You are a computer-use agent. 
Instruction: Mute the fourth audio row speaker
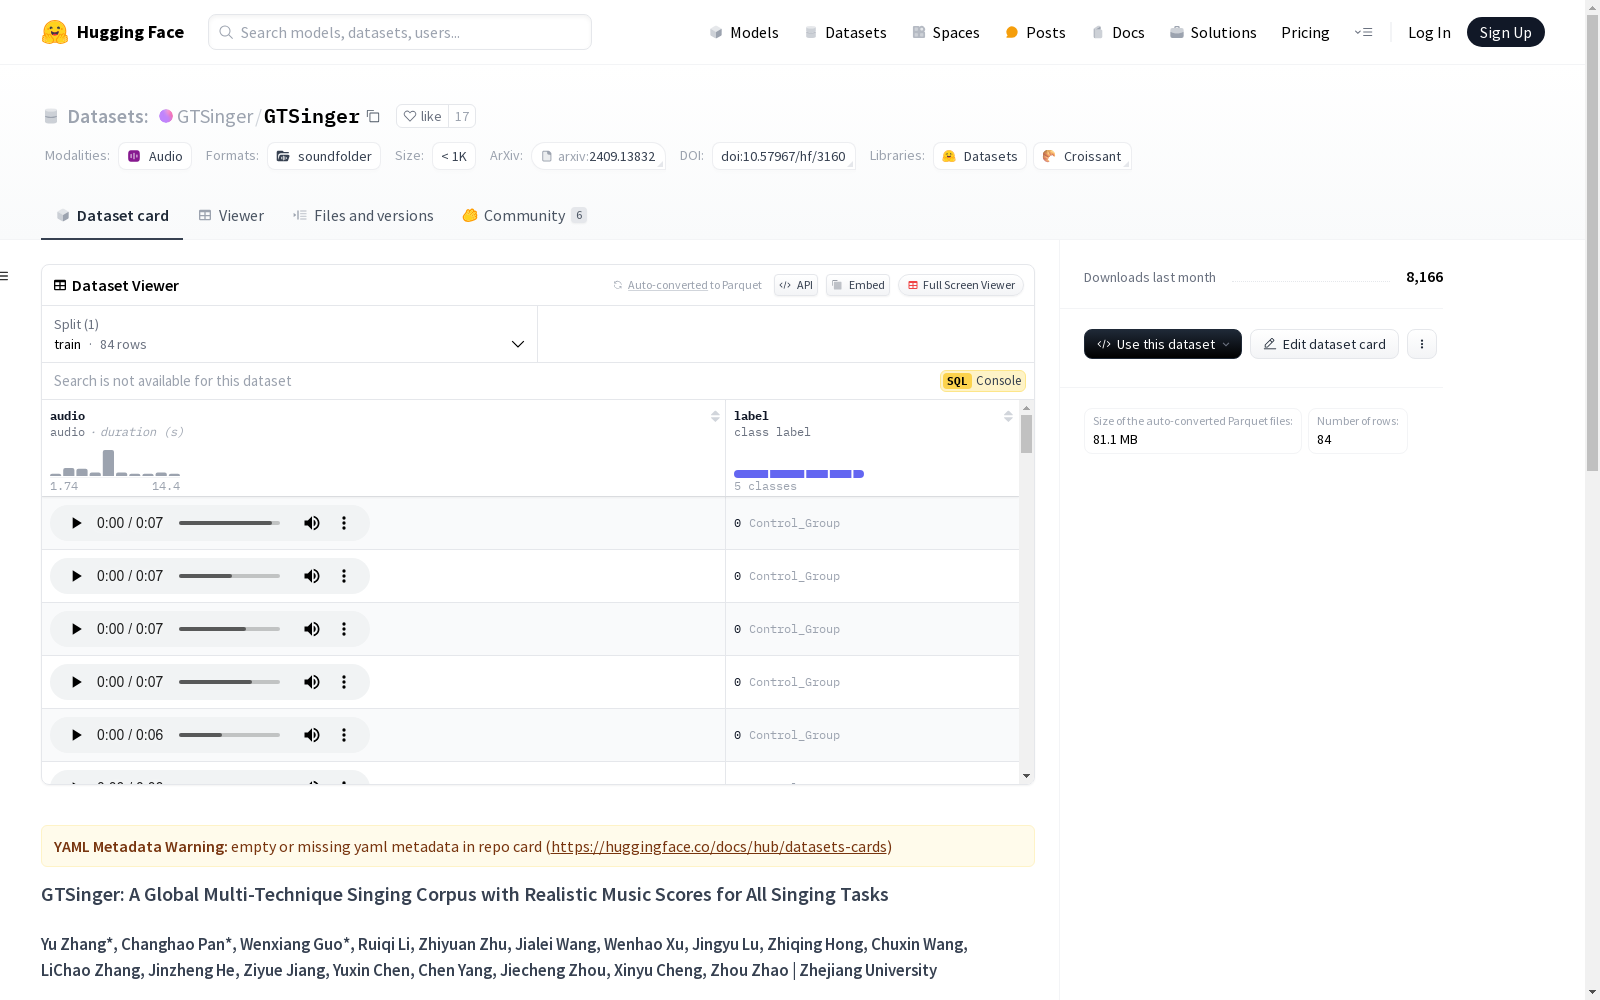pos(312,682)
